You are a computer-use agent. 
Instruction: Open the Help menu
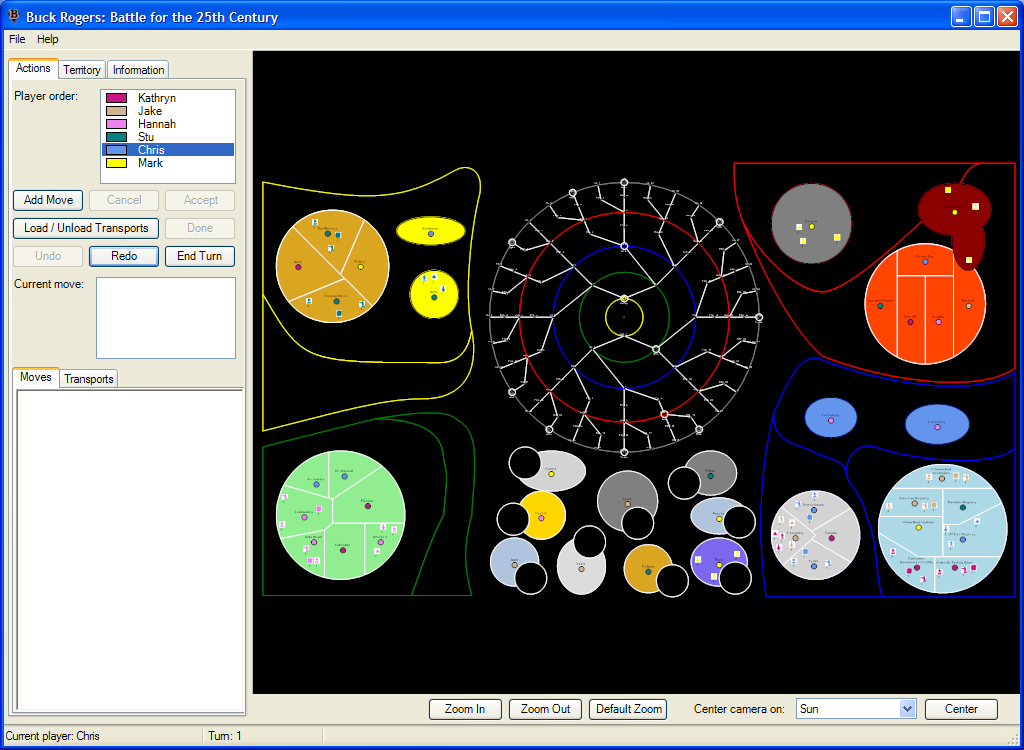coord(48,39)
